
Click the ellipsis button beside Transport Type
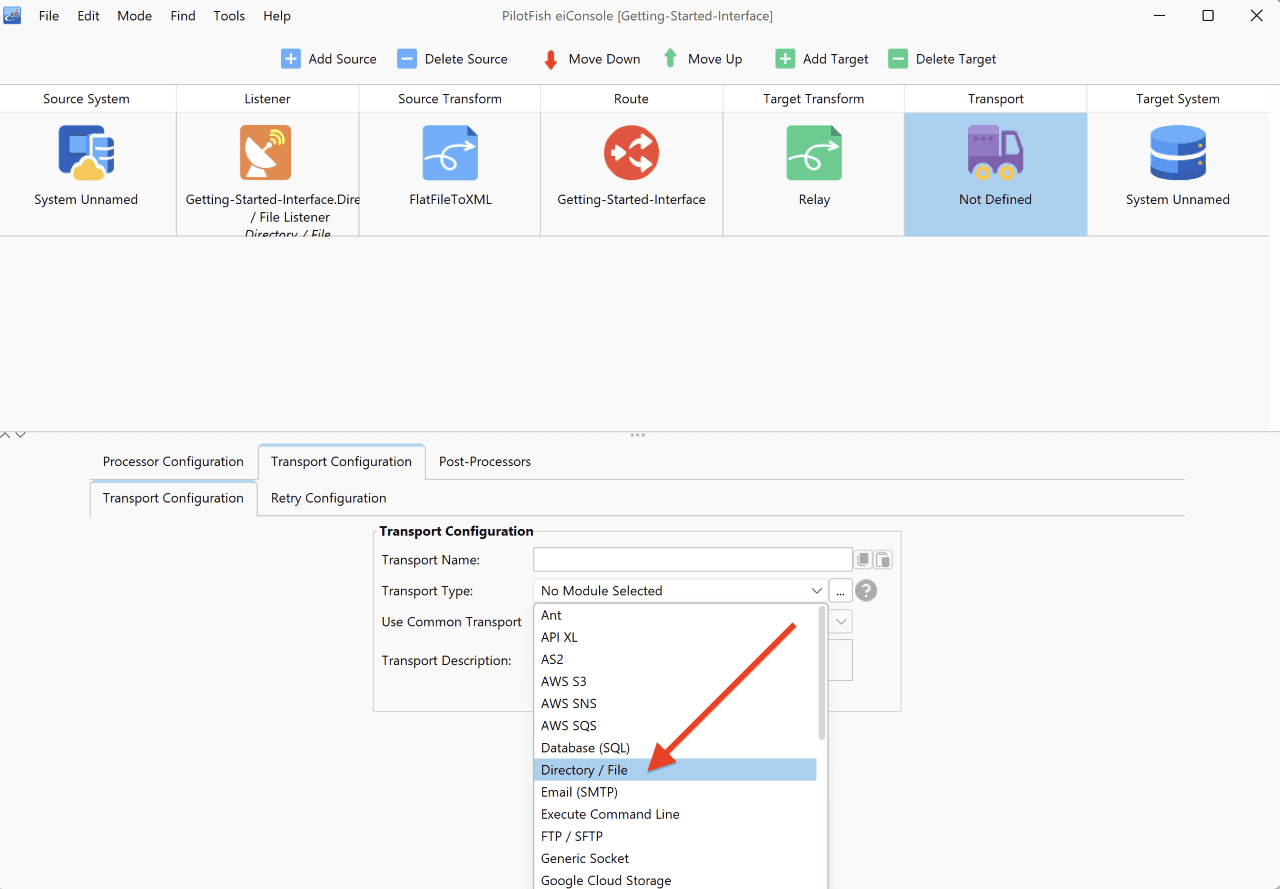[840, 591]
